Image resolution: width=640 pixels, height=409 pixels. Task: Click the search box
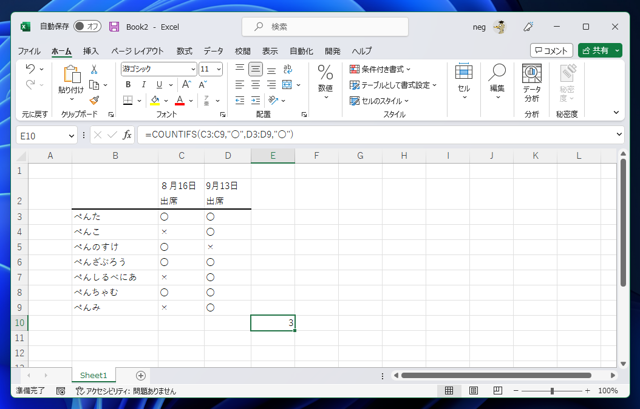pos(325,27)
